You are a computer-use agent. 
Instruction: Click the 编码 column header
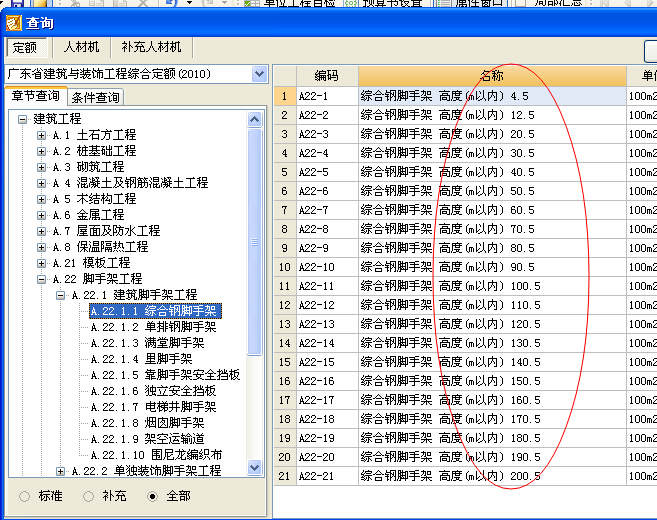(x=327, y=76)
